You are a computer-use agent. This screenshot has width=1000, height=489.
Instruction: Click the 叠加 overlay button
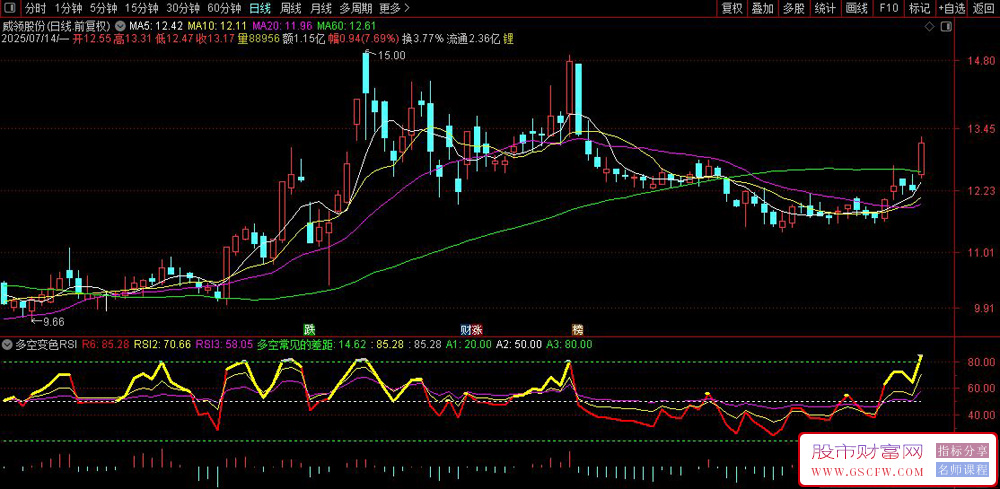(x=763, y=8)
